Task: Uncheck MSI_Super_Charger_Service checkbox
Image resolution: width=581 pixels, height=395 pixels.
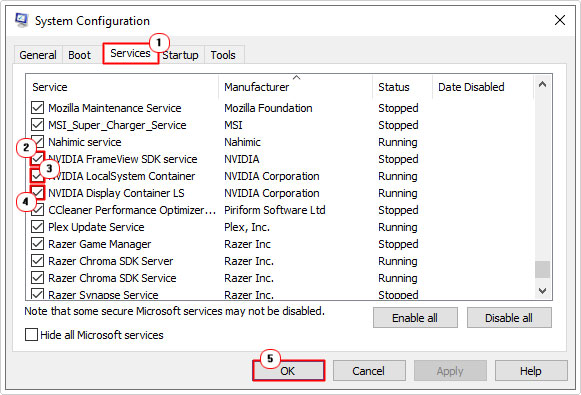Action: click(x=37, y=125)
